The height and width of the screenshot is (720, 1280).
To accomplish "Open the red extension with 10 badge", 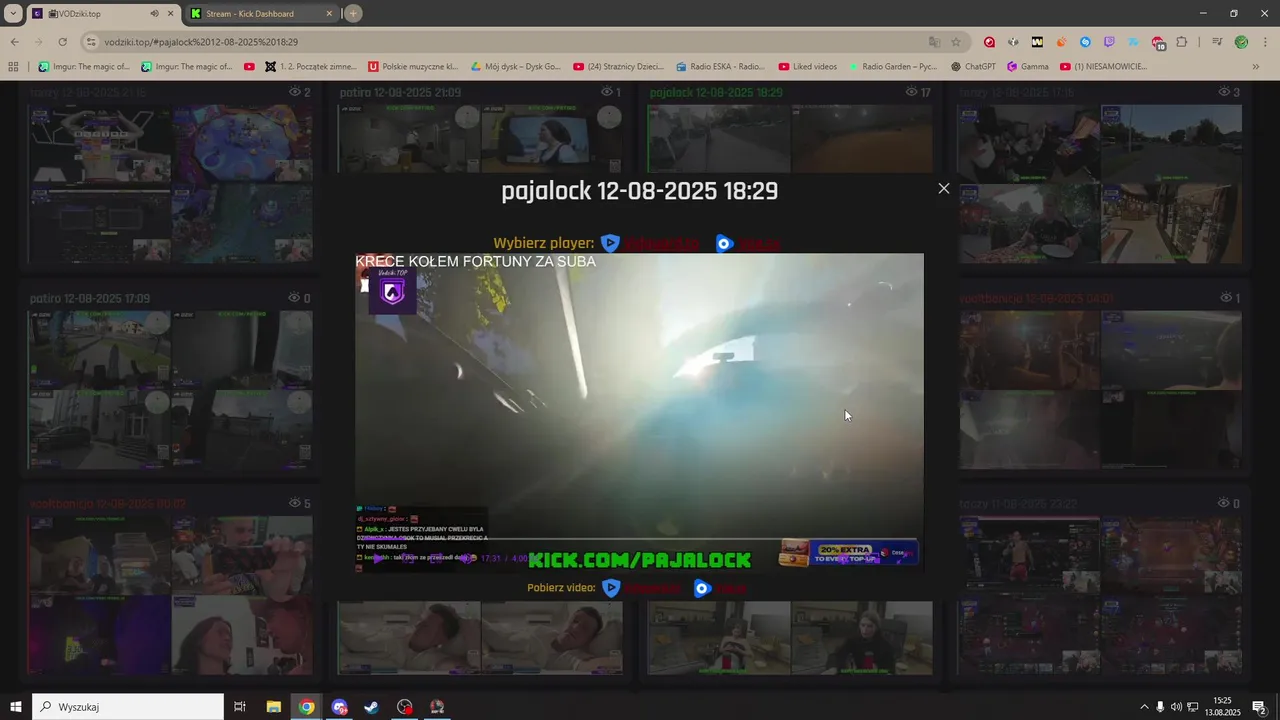I will 1158,43.
